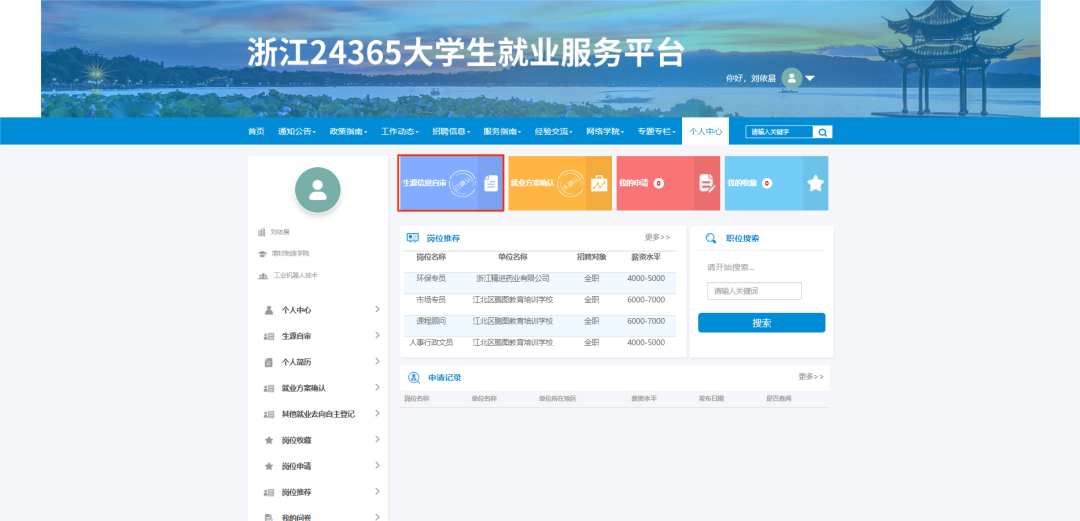This screenshot has width=1080, height=521.
Task: Click the header search field 请输入关键字
Action: click(x=779, y=132)
